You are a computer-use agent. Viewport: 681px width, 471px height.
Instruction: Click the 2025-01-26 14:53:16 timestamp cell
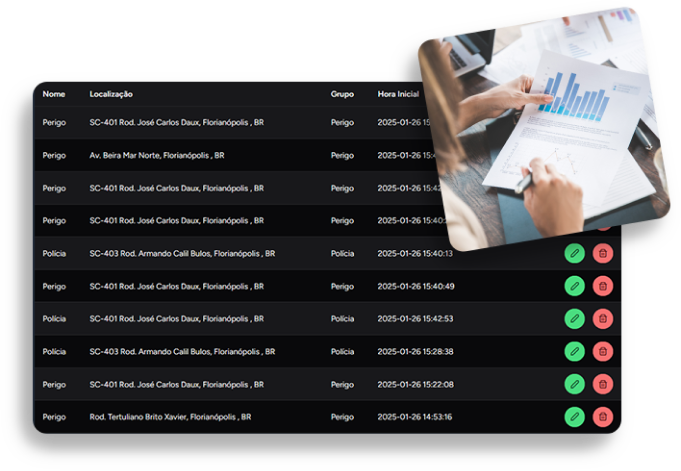415,417
